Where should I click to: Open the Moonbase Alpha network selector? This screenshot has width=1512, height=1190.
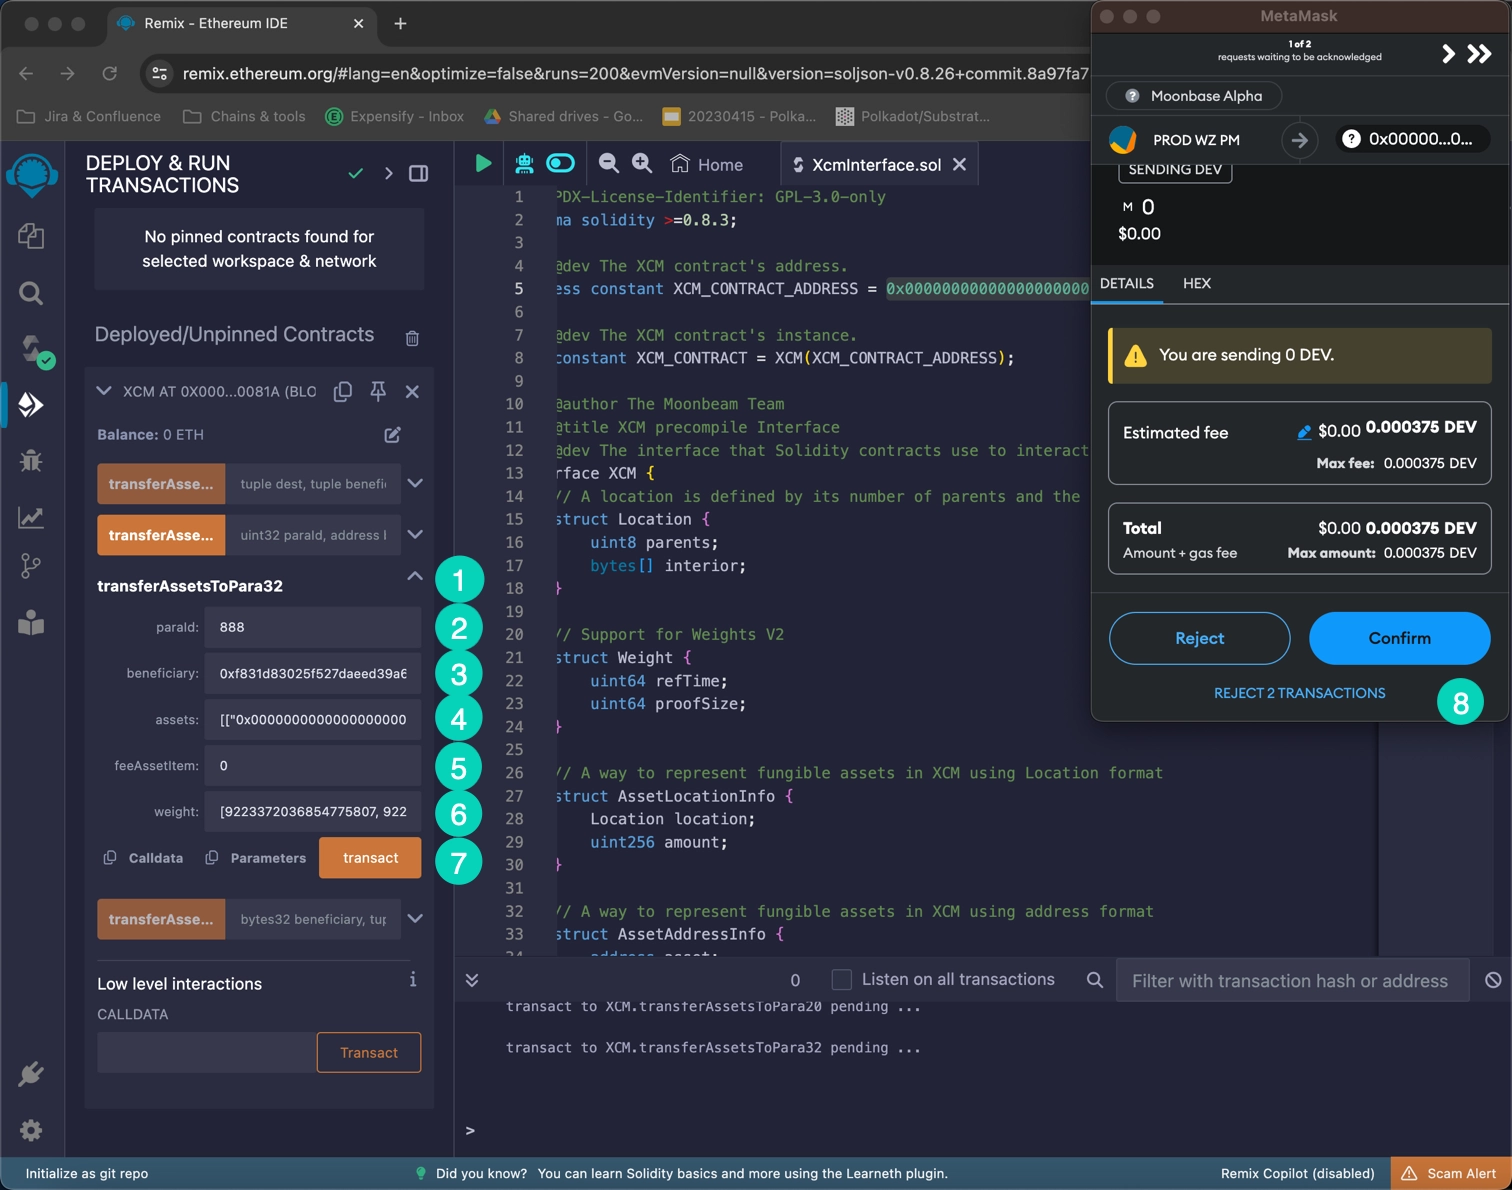[x=1194, y=96]
